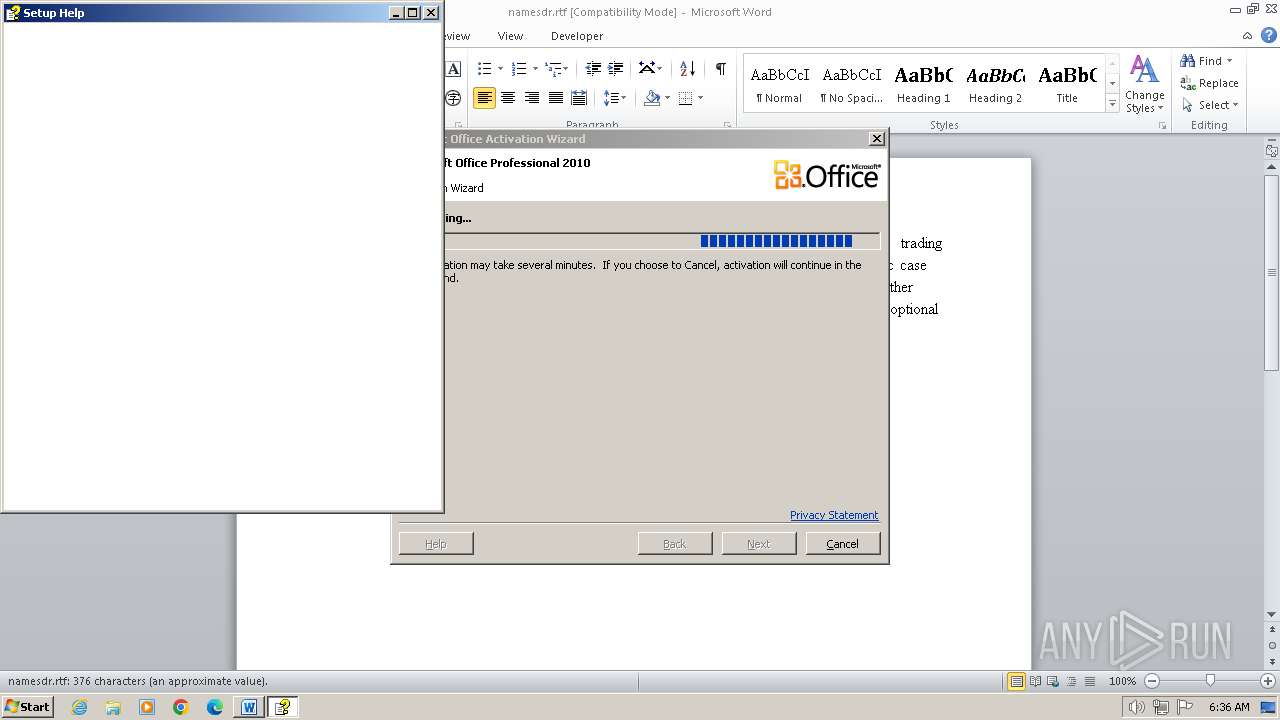The height and width of the screenshot is (720, 1280).
Task: Click the Zoom Out minus button
Action: click(x=1151, y=681)
